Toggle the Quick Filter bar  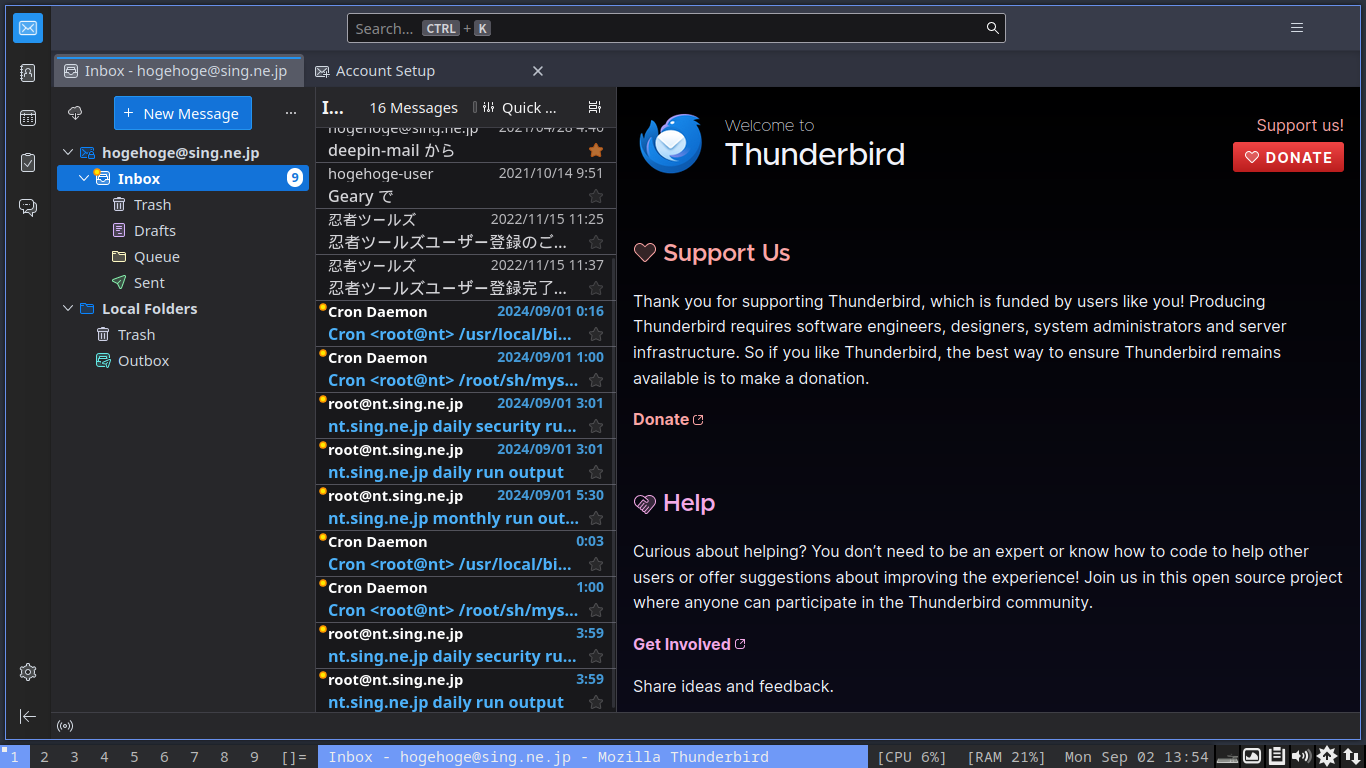pos(520,108)
